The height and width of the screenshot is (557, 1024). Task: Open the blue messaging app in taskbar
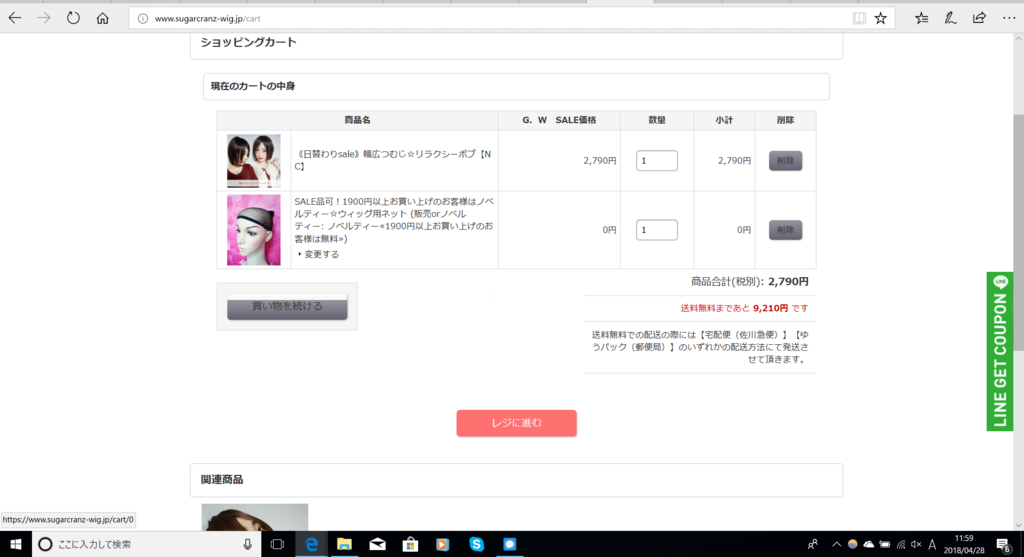pyautogui.click(x=509, y=544)
